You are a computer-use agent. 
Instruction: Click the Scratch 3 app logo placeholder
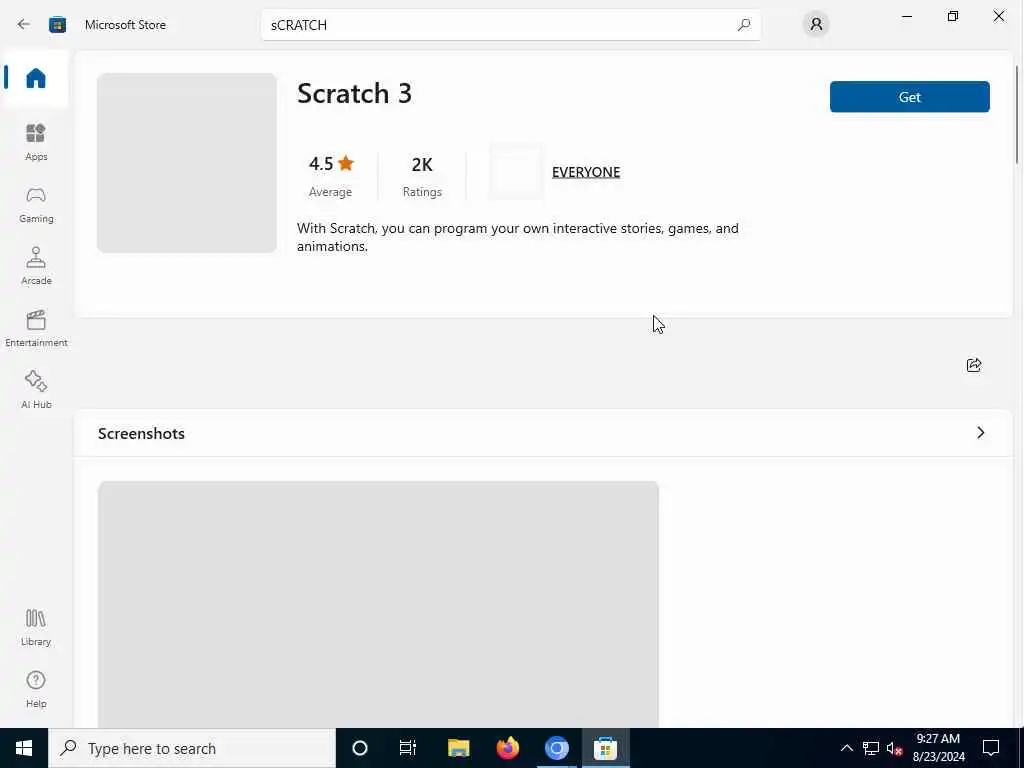click(x=187, y=163)
